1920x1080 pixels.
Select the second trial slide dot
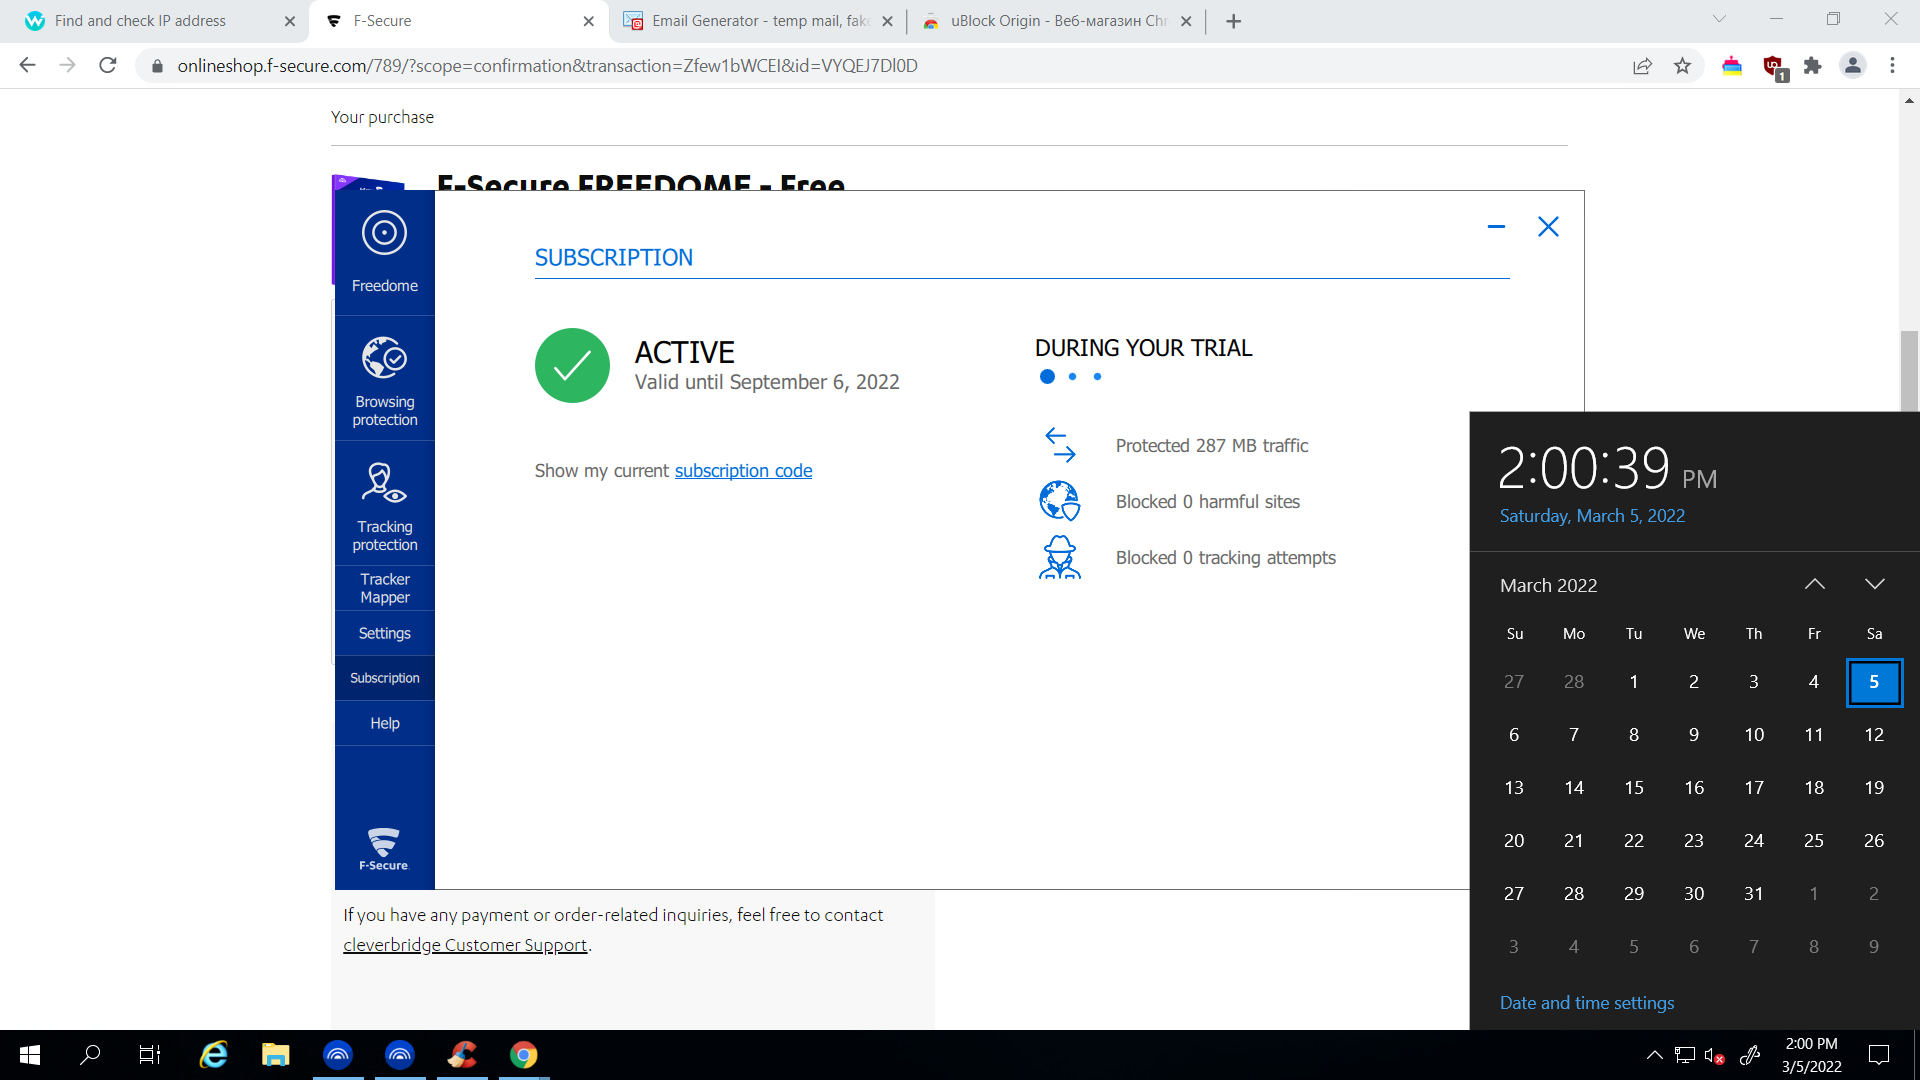point(1072,377)
